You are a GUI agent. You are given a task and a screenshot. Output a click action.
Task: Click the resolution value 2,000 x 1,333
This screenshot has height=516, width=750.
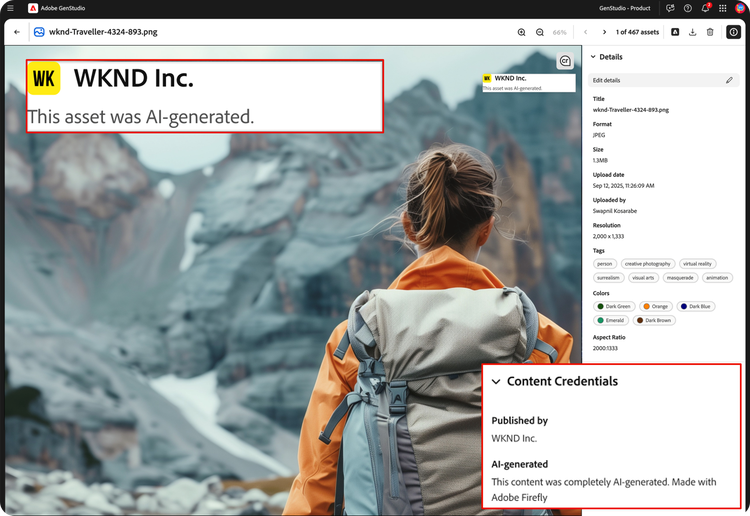click(608, 236)
